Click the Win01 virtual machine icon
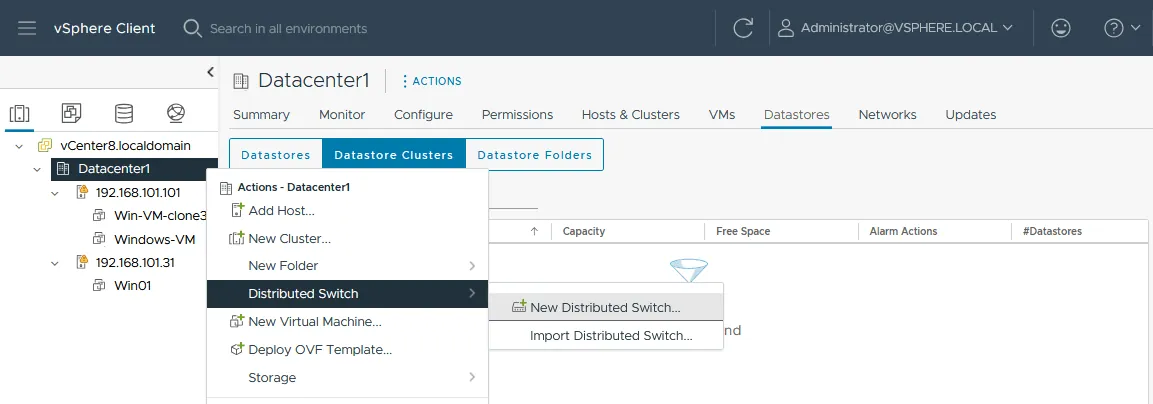This screenshot has height=404, width=1153. pyautogui.click(x=100, y=286)
